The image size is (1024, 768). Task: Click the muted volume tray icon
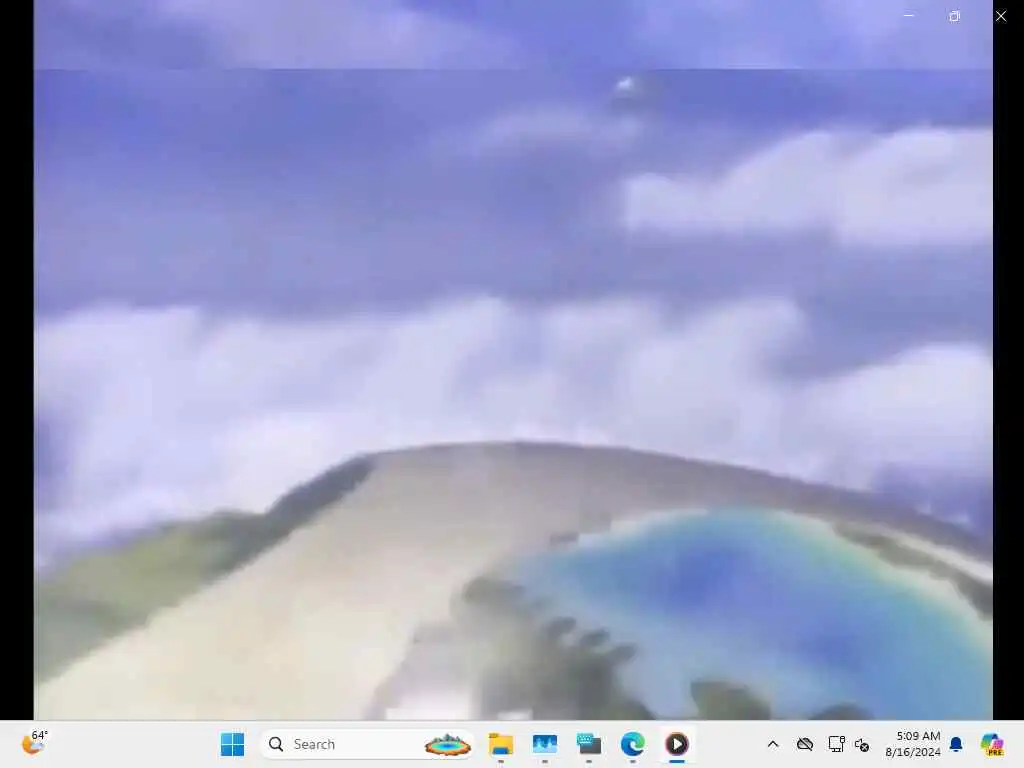pos(862,744)
